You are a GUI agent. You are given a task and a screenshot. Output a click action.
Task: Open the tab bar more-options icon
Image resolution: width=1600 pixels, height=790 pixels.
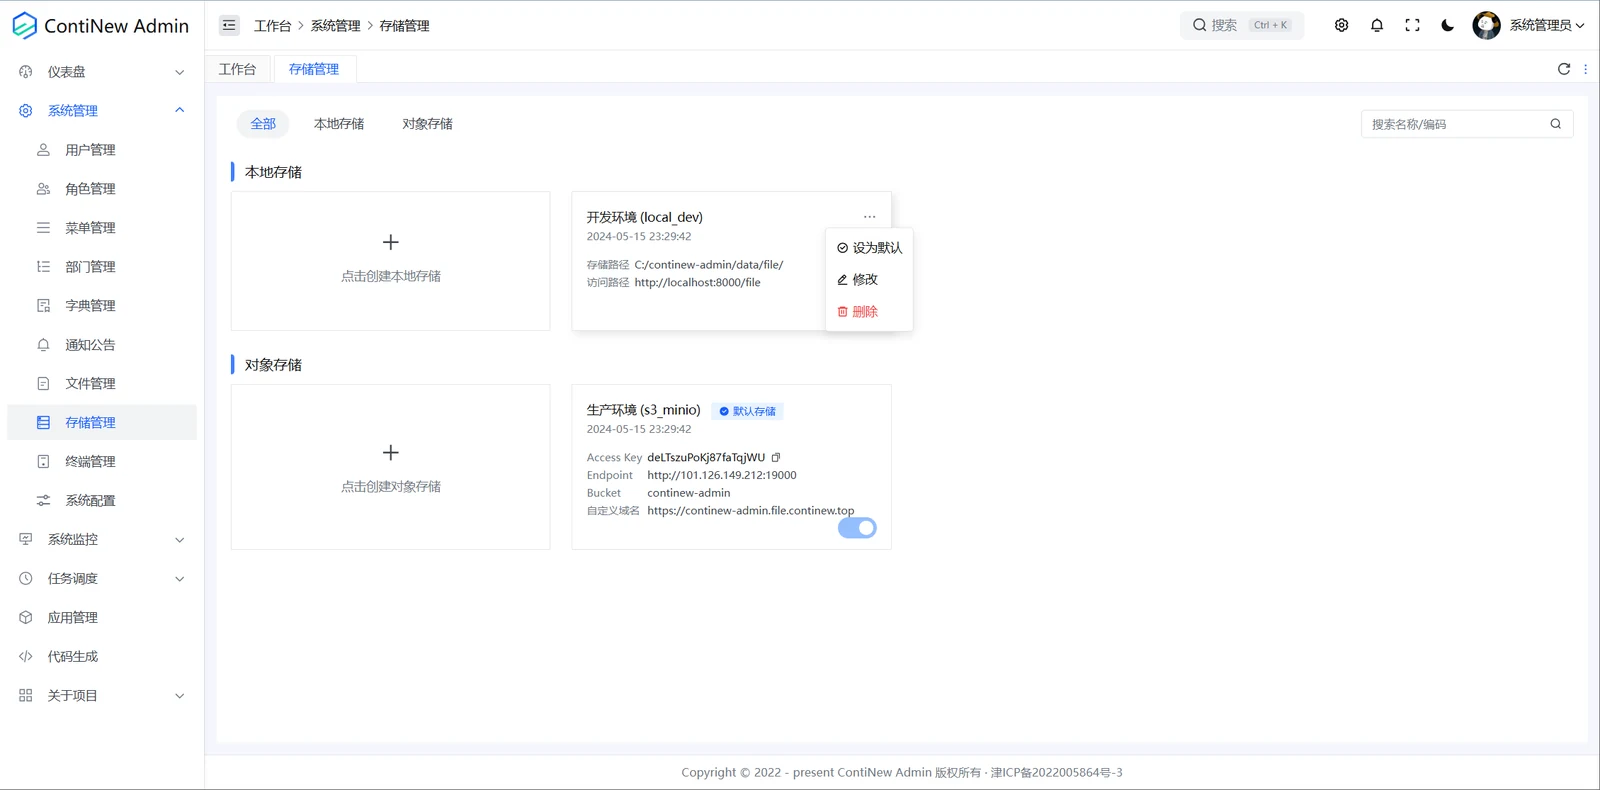1585,69
